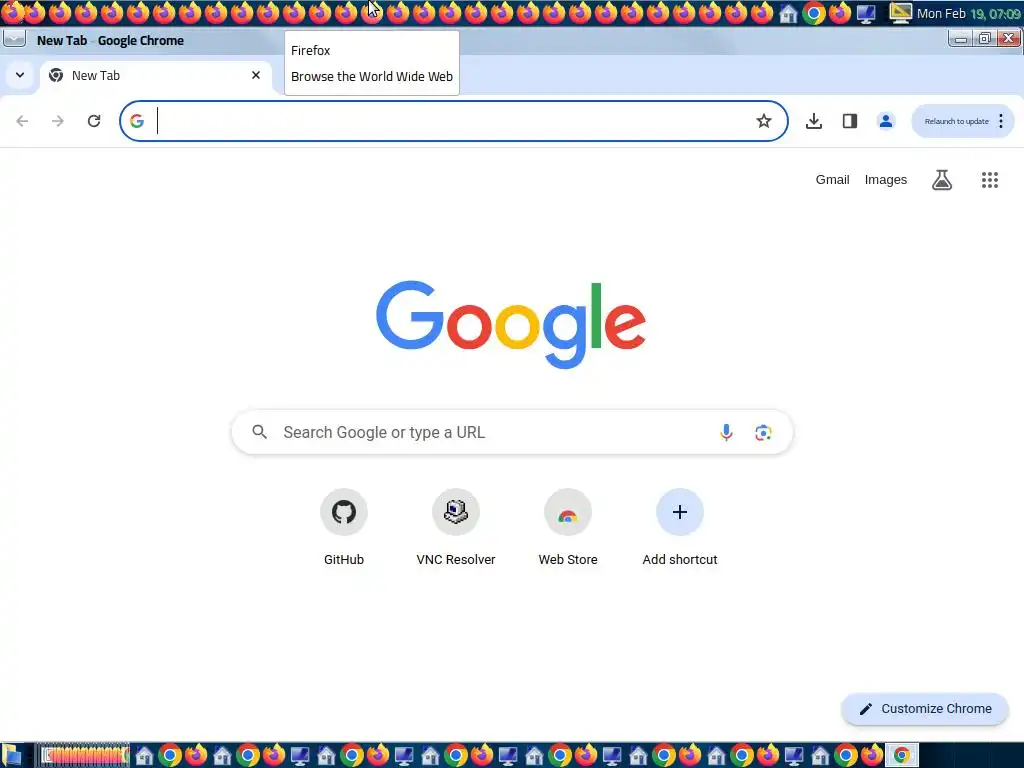Open the Google apps grid

[989, 180]
